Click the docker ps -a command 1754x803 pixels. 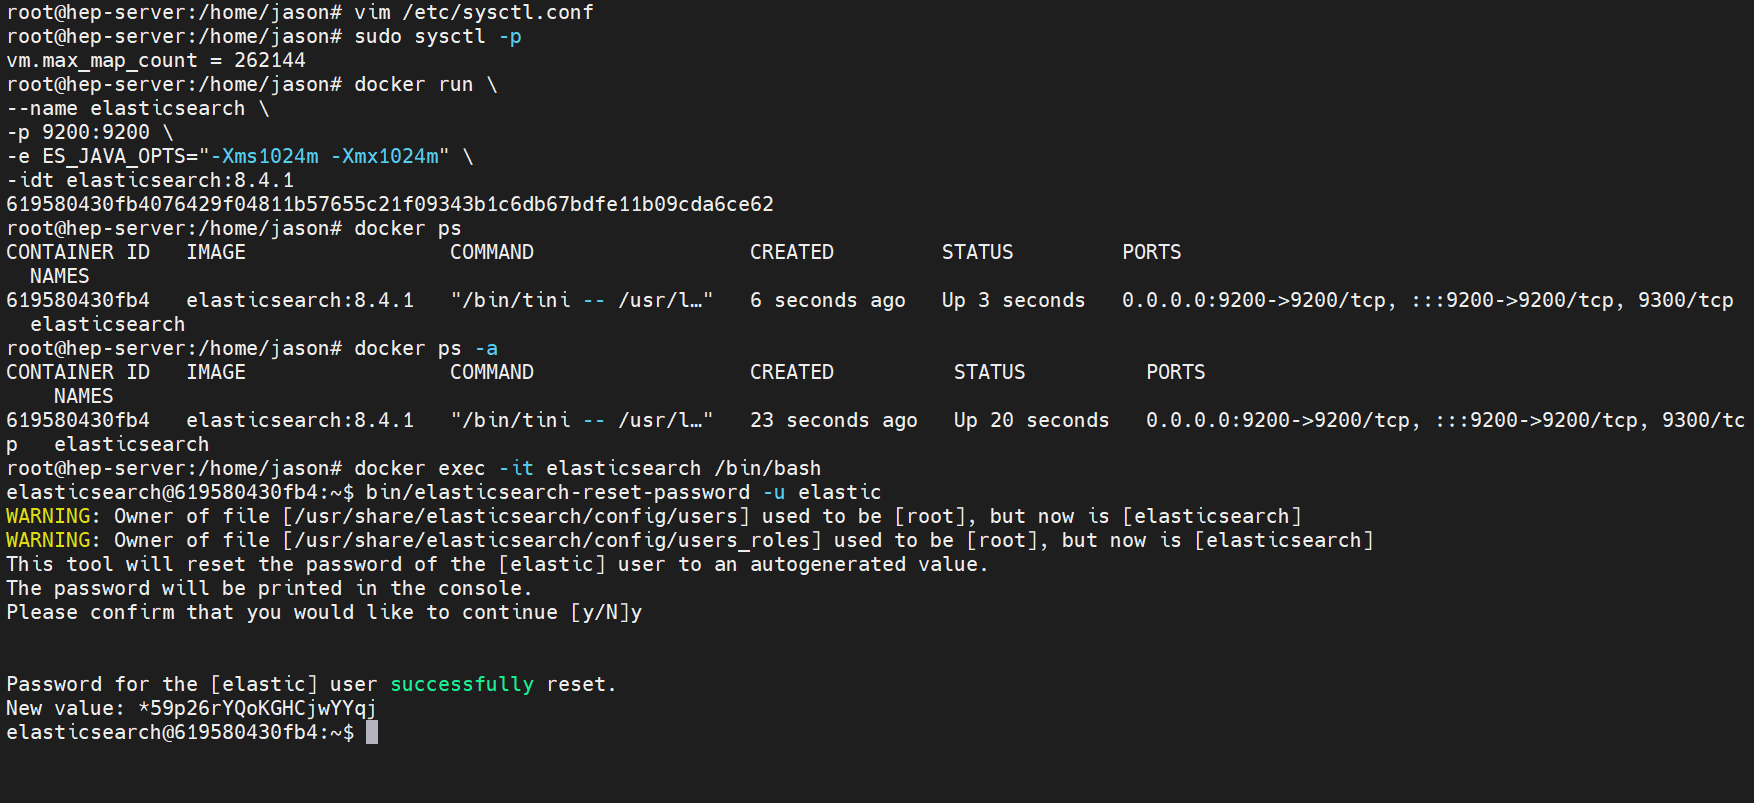coord(425,348)
